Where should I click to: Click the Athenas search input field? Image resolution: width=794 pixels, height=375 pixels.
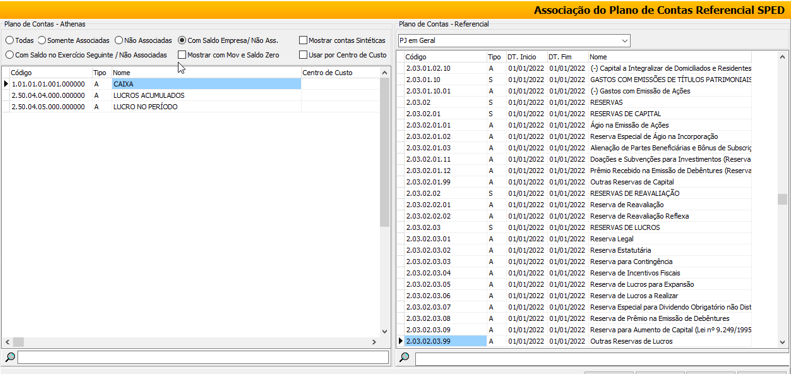[x=203, y=357]
